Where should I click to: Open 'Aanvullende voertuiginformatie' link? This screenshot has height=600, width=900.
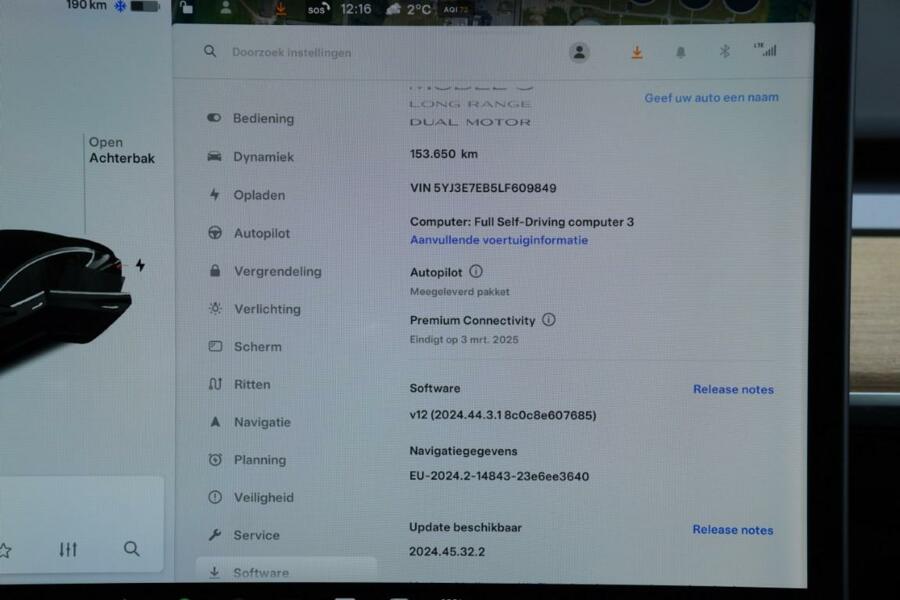(x=499, y=240)
